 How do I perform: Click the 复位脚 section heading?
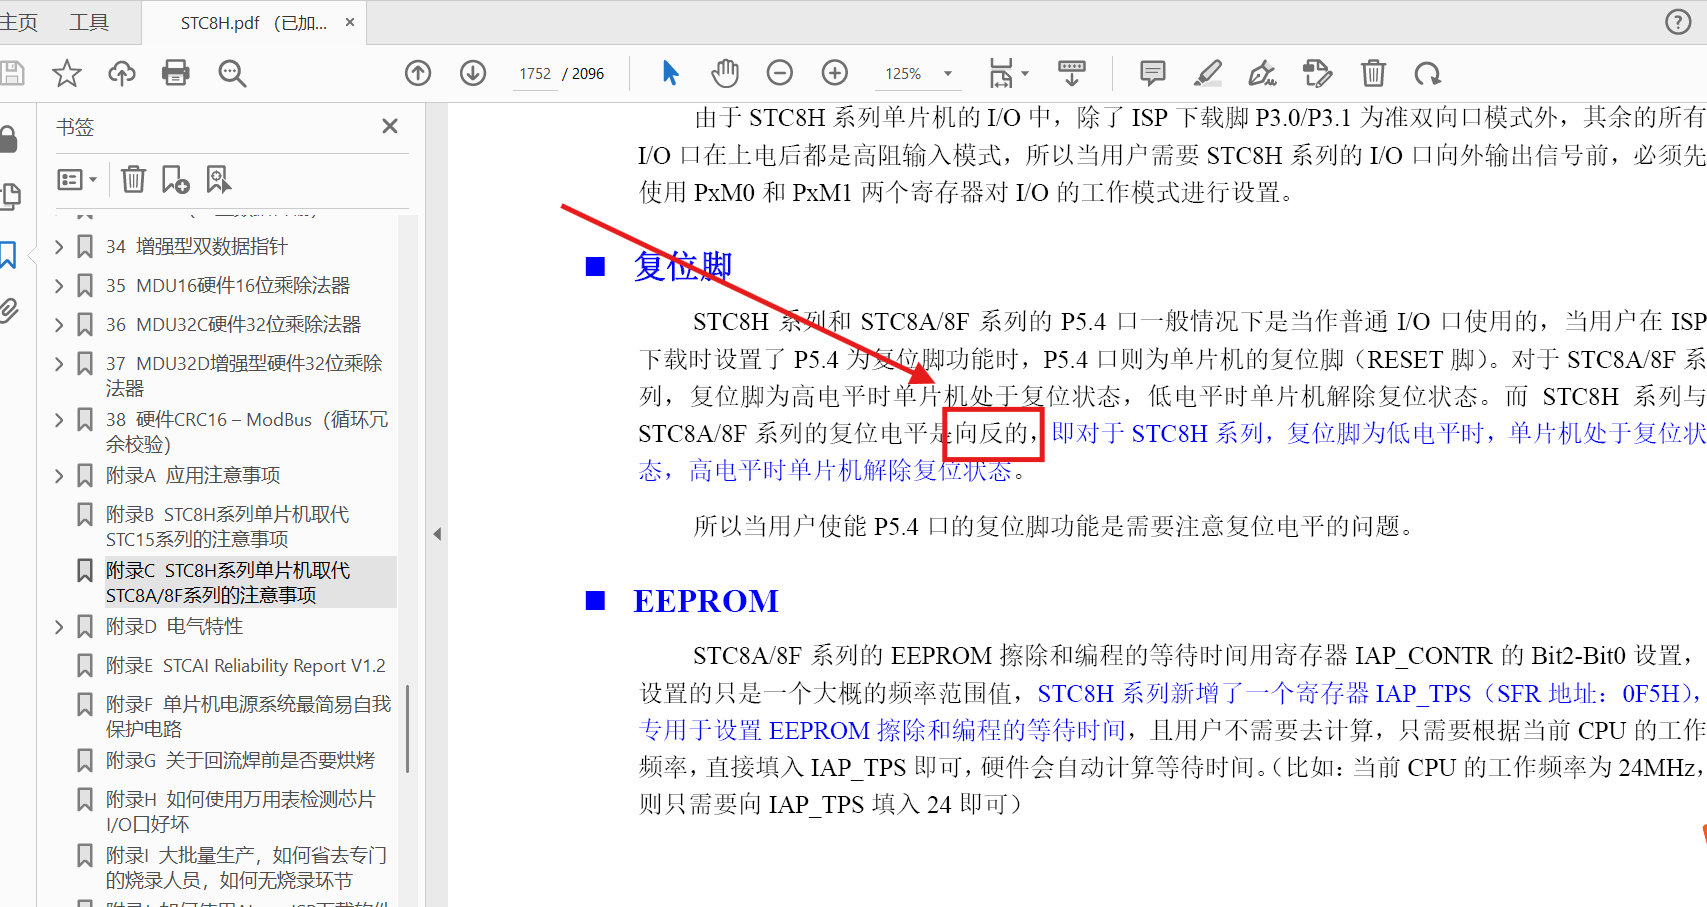click(683, 266)
